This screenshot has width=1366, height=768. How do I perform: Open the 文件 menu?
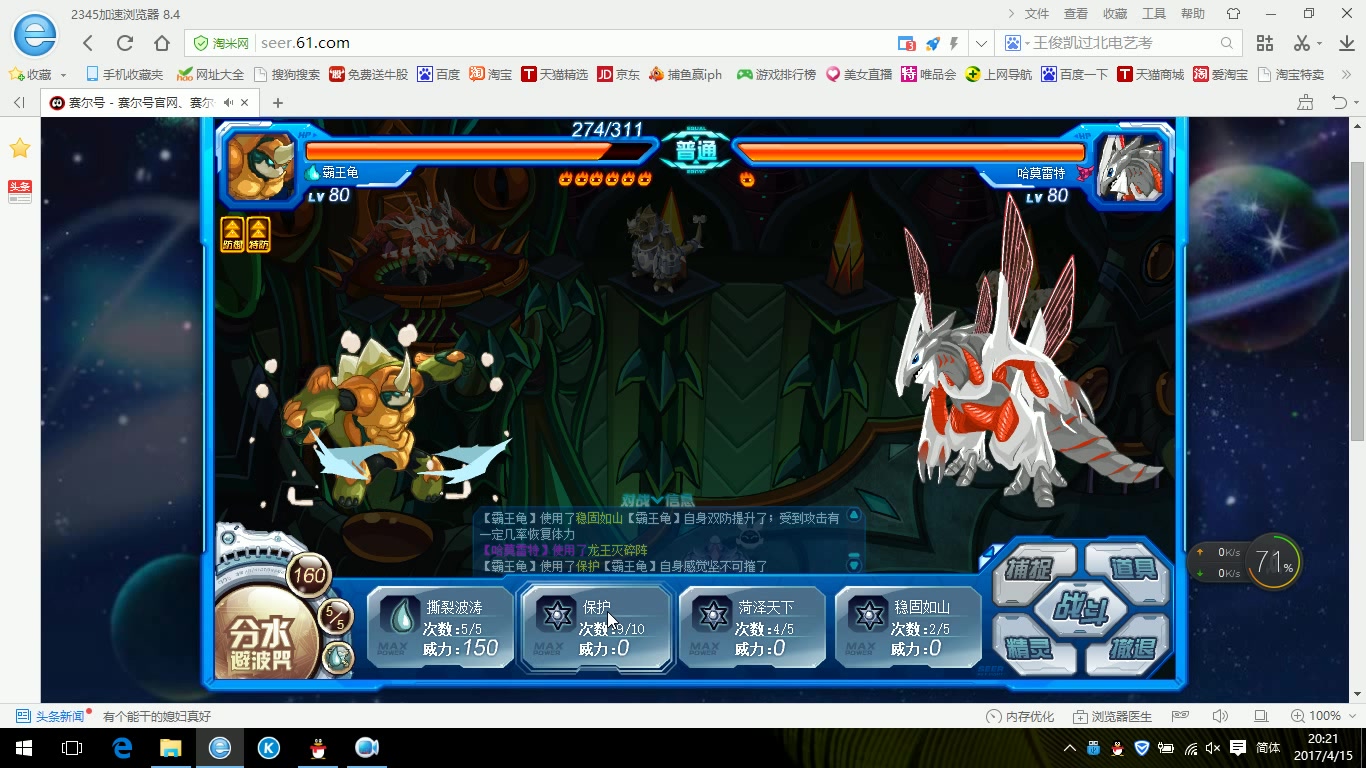pyautogui.click(x=1037, y=14)
